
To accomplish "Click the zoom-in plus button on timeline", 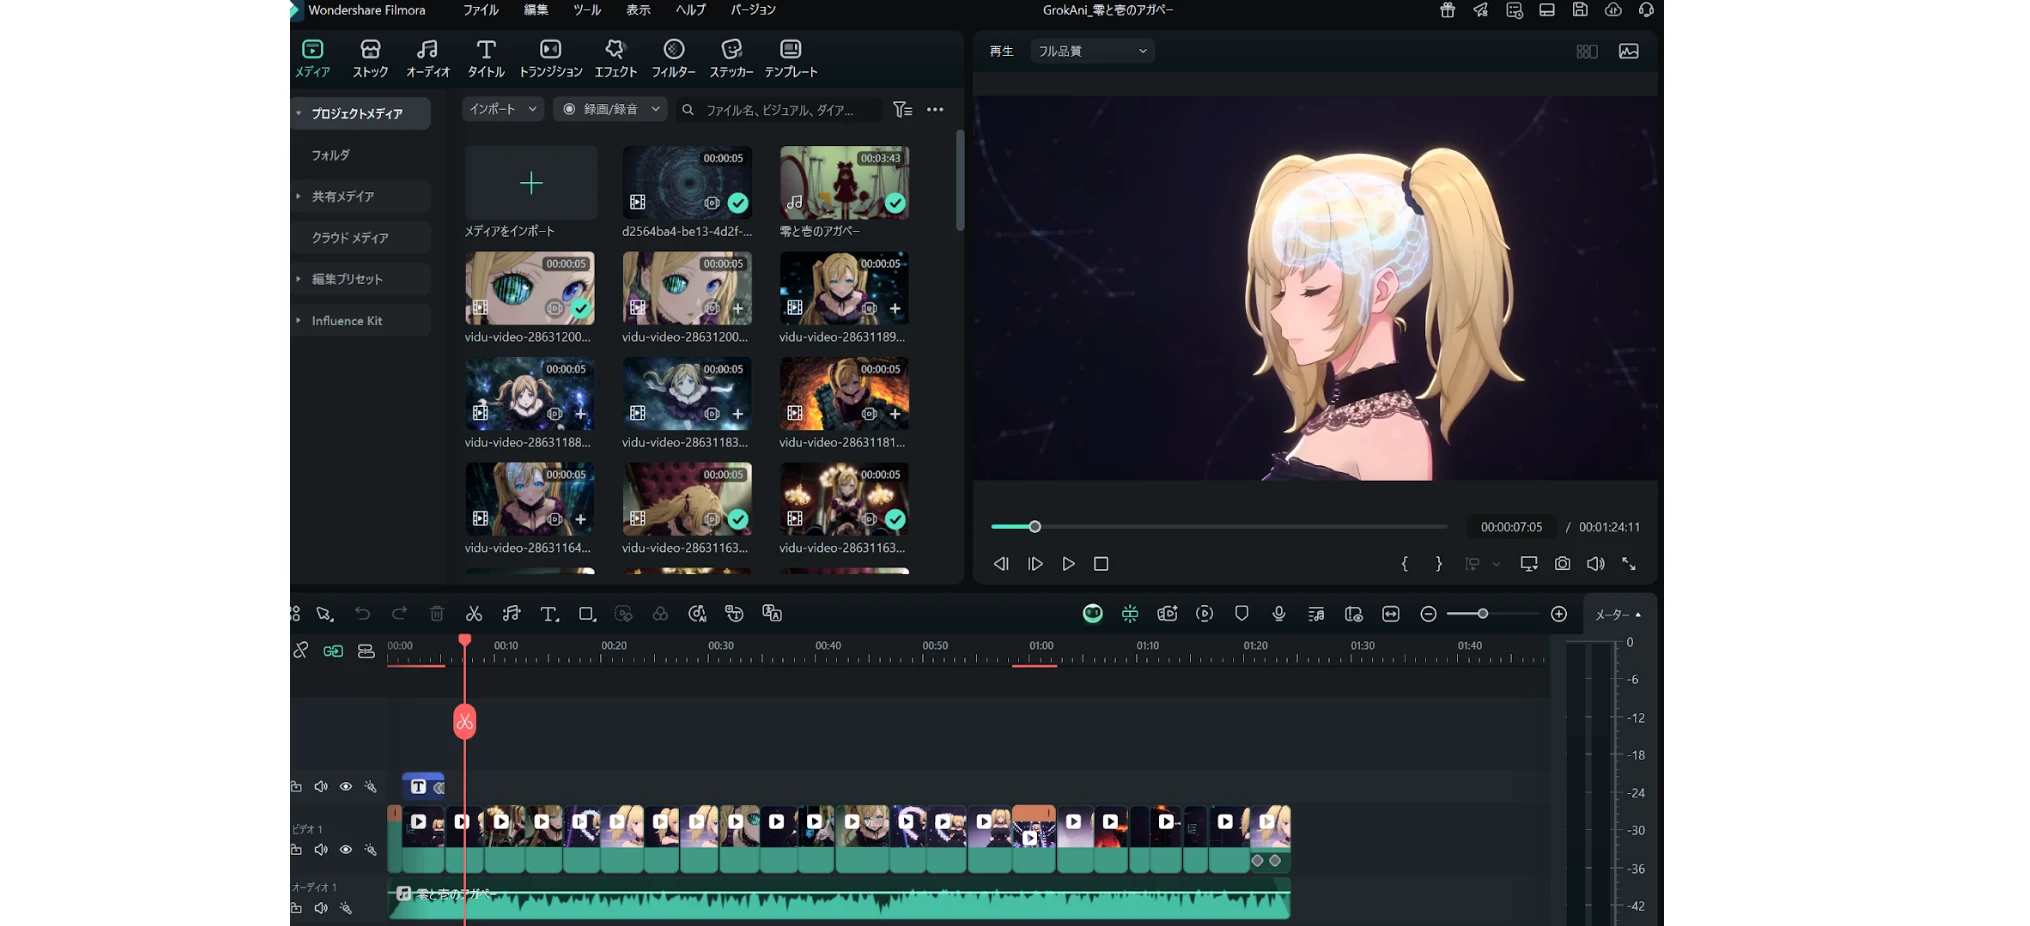I will pos(1559,614).
